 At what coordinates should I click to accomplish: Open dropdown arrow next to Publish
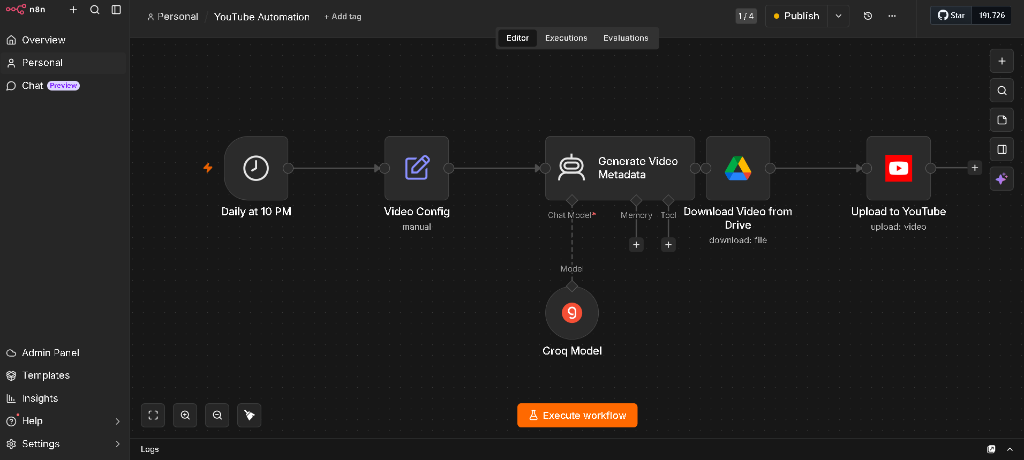pos(838,16)
